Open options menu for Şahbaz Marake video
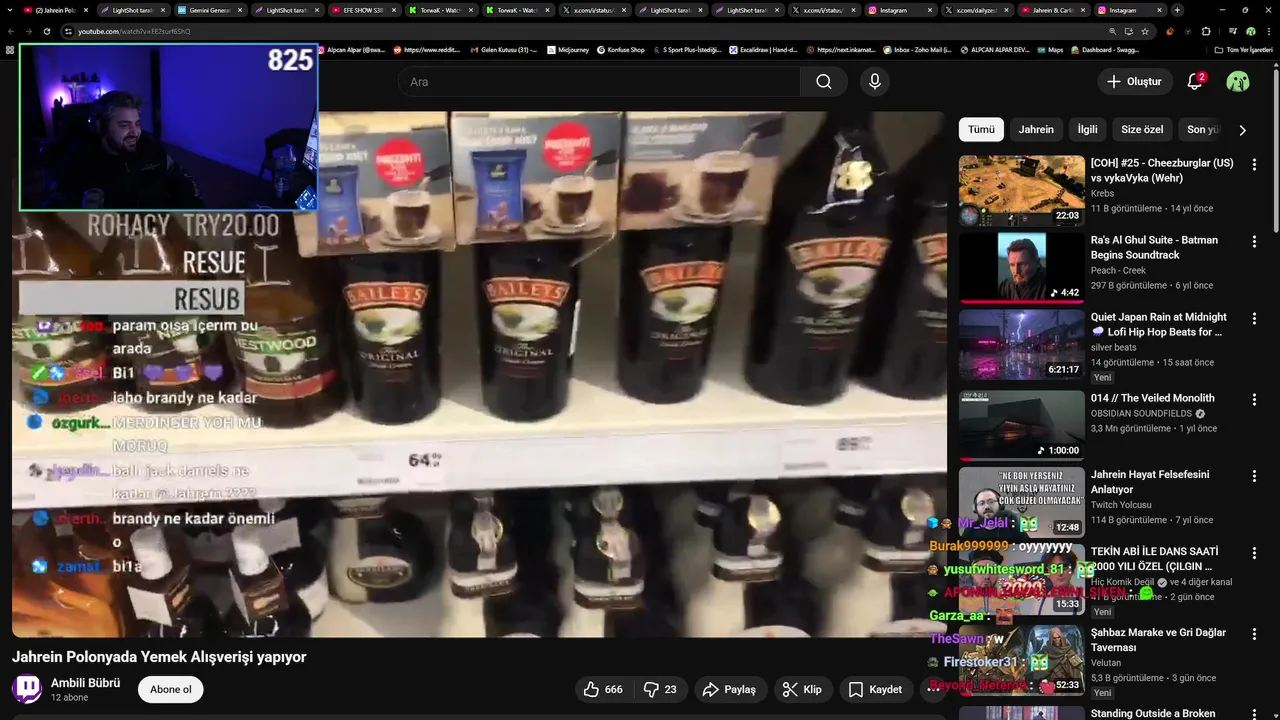The image size is (1280, 720). tap(1254, 634)
